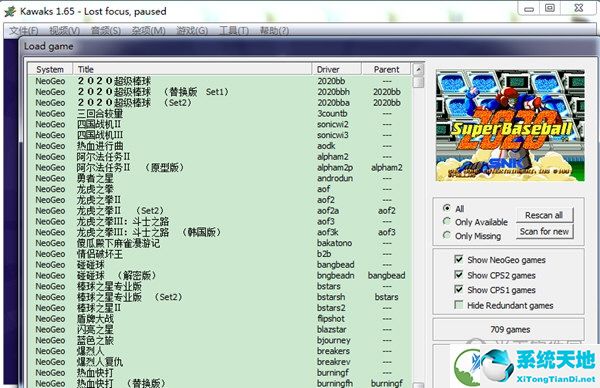Screen dimensions: 600x388
Task: Select the sonicwi2 game row
Action: pos(220,124)
